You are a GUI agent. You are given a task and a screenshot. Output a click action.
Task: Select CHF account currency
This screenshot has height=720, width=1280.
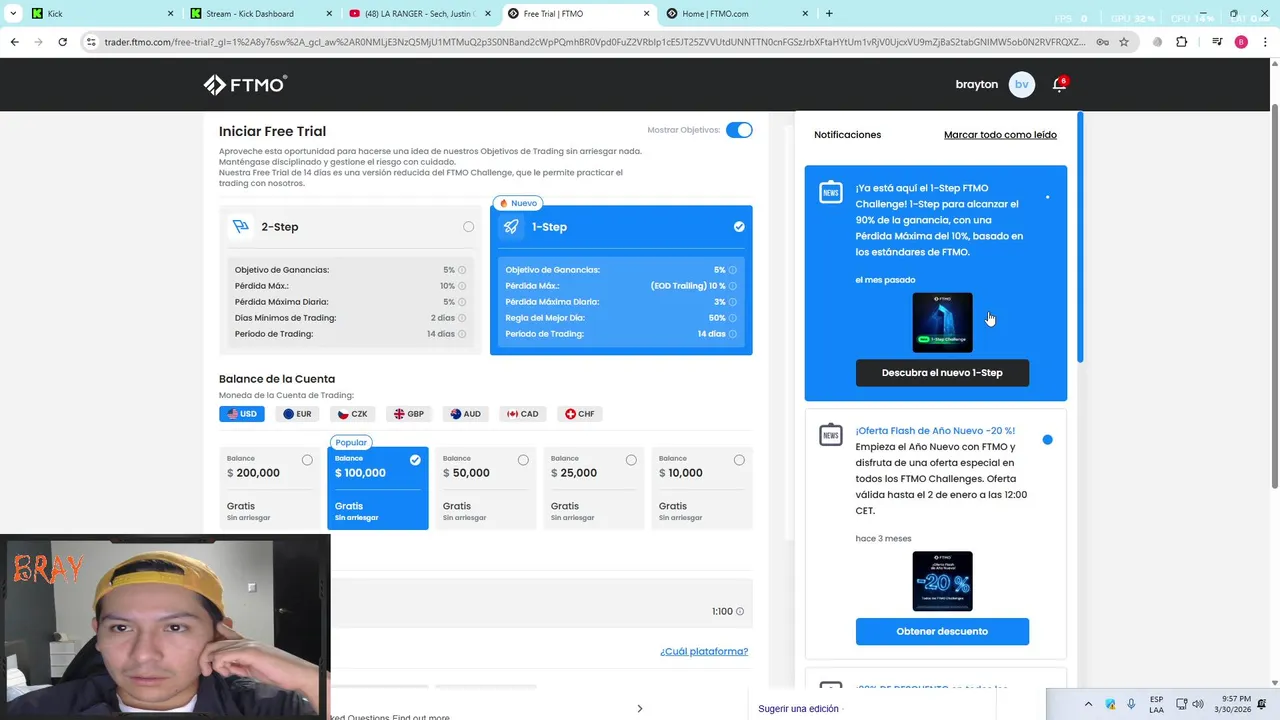tap(579, 414)
